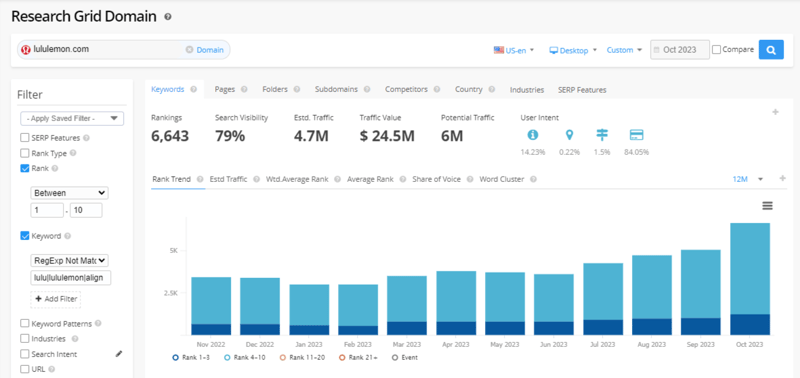Toggle Event legend item
The height and width of the screenshot is (378, 800).
point(405,358)
